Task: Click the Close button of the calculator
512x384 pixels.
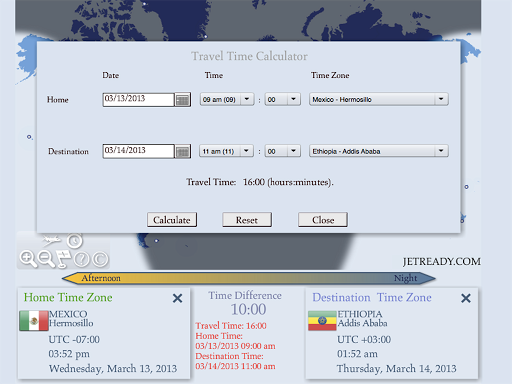Action: tap(323, 220)
